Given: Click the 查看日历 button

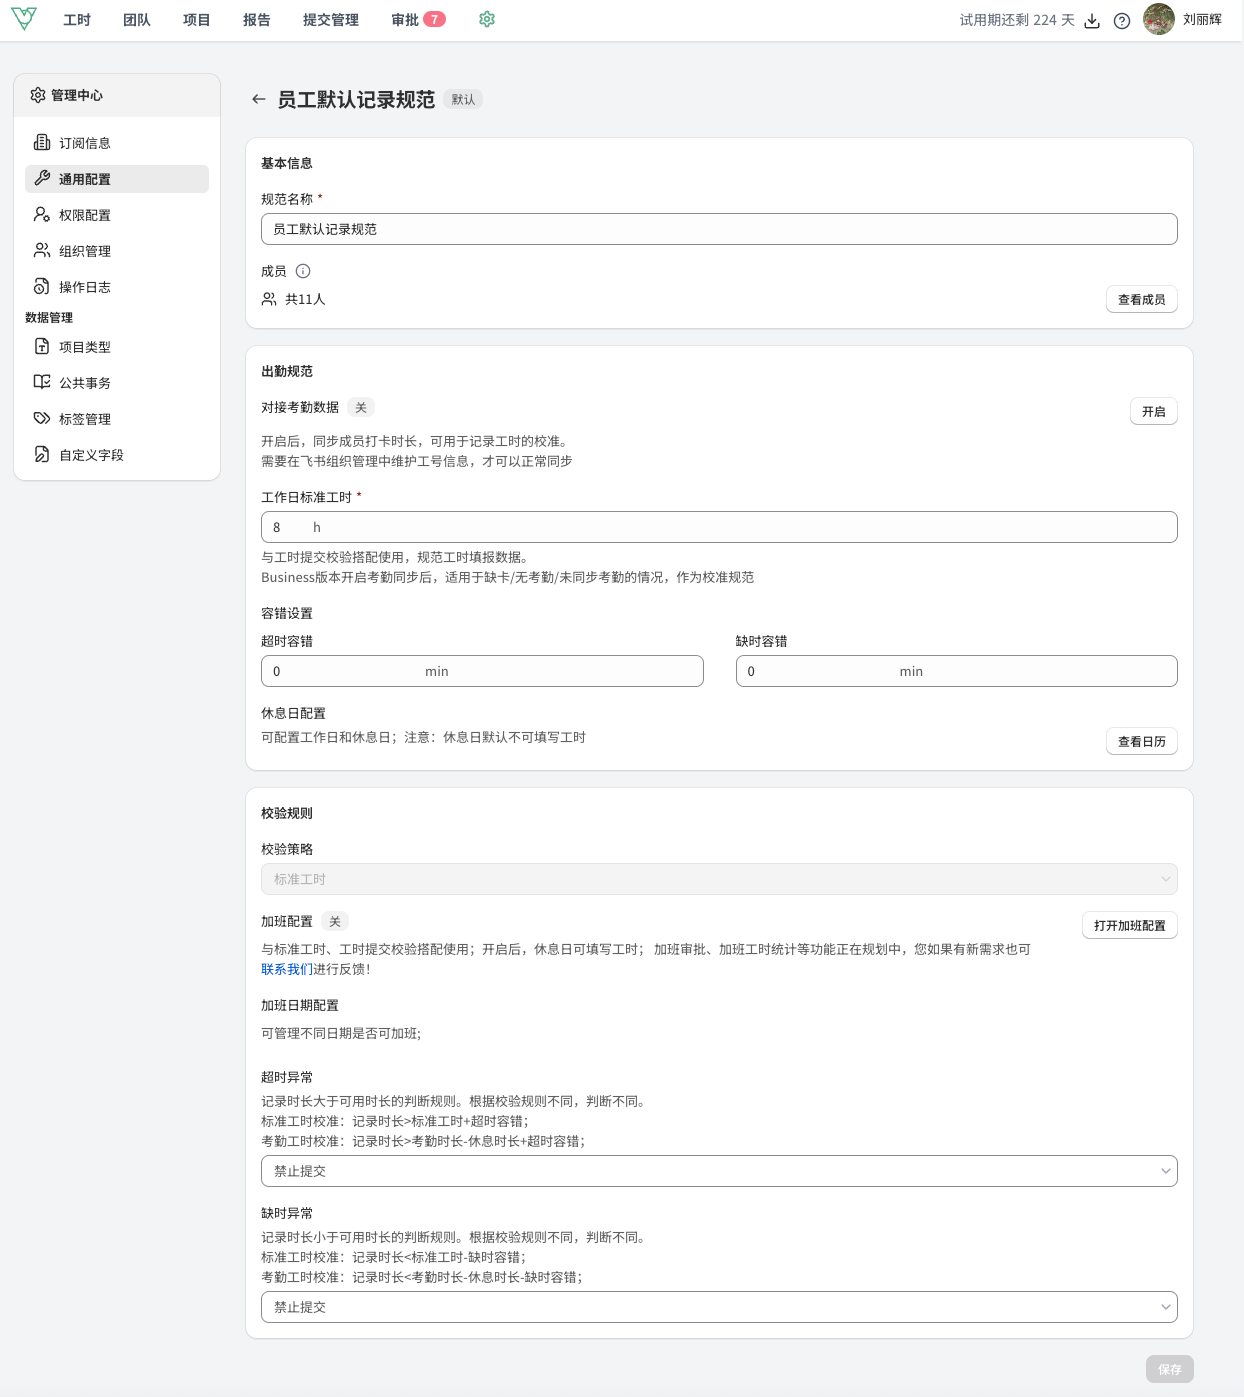Looking at the screenshot, I should (1141, 741).
